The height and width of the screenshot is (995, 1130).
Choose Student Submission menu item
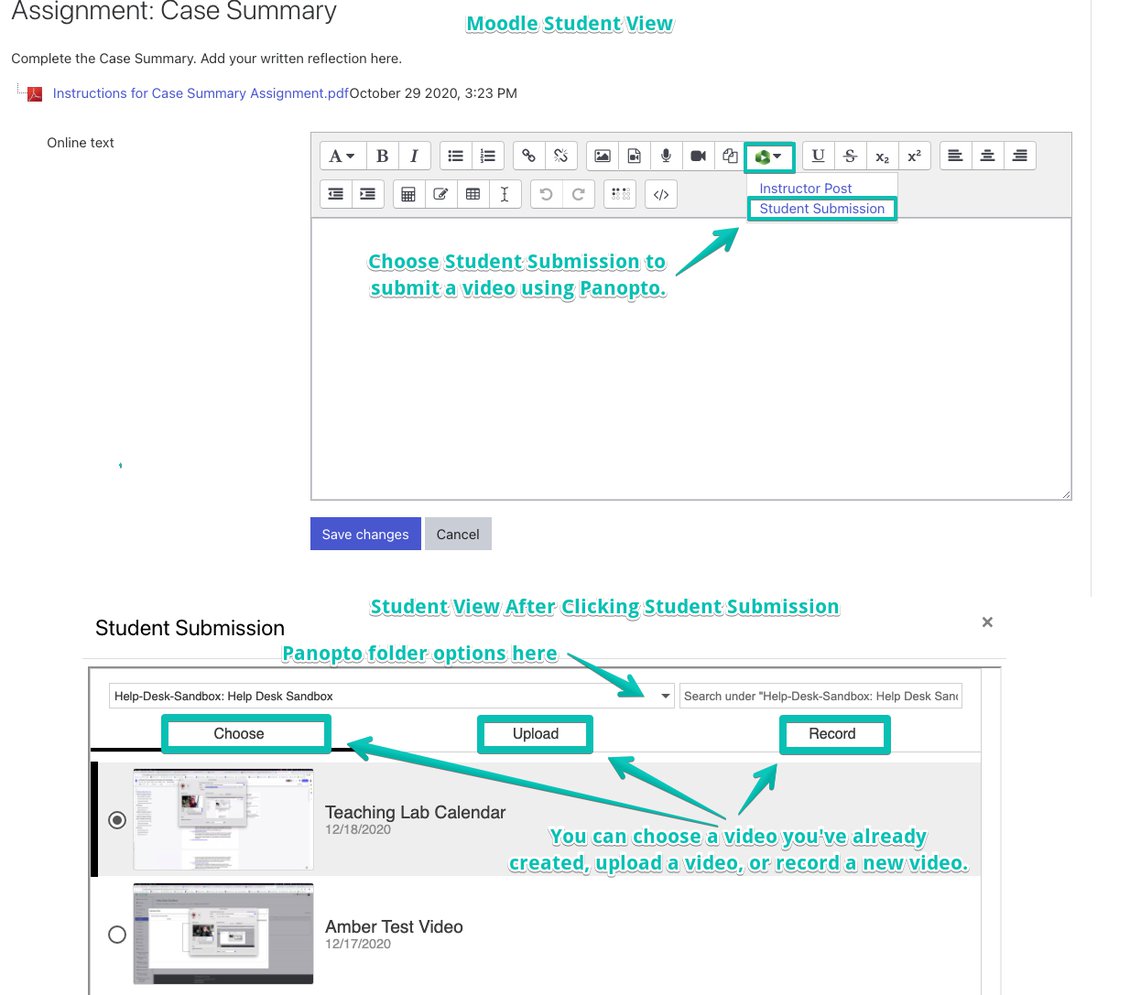pos(822,208)
